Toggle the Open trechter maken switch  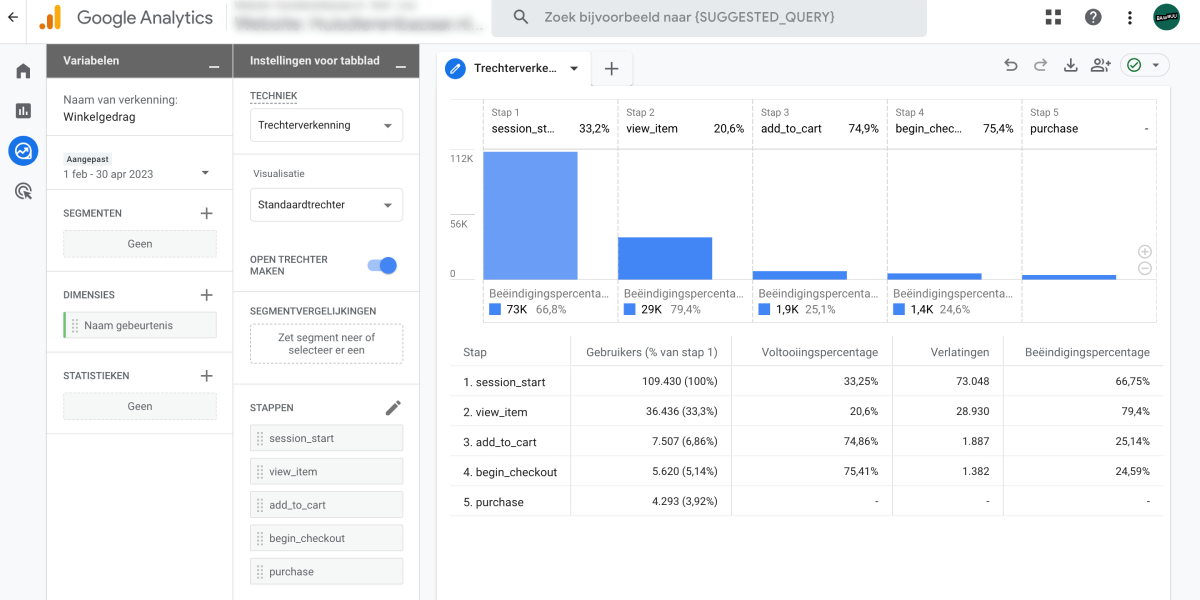point(382,265)
